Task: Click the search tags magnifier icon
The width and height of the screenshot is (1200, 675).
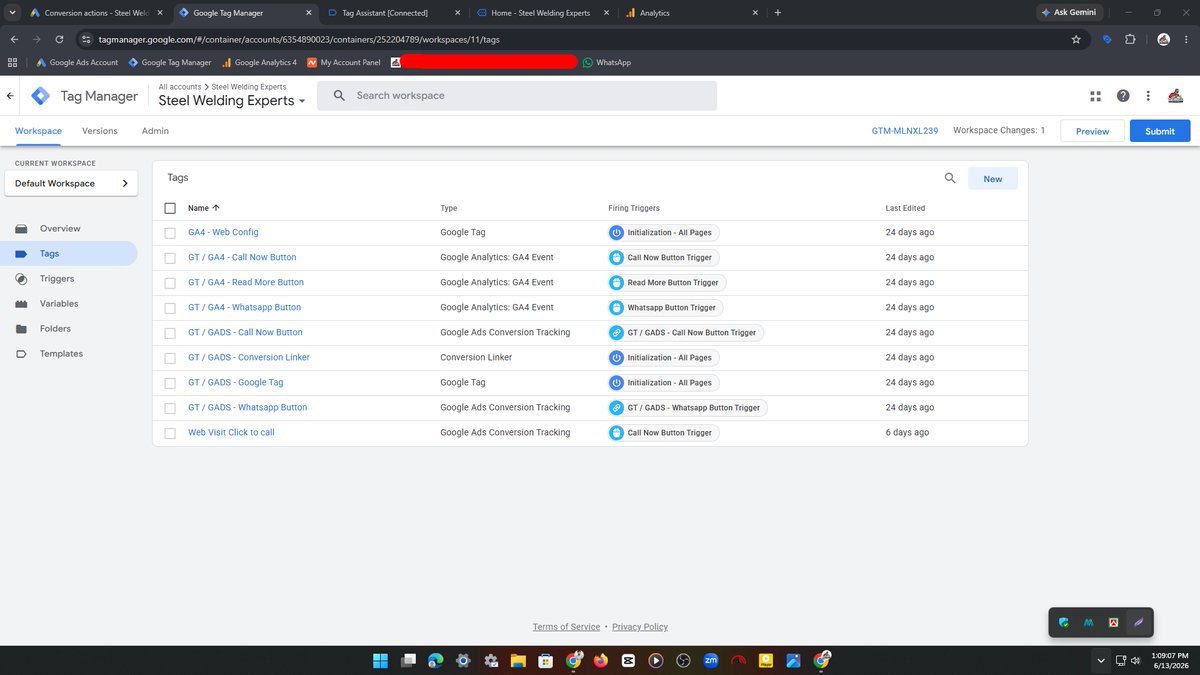Action: click(950, 178)
